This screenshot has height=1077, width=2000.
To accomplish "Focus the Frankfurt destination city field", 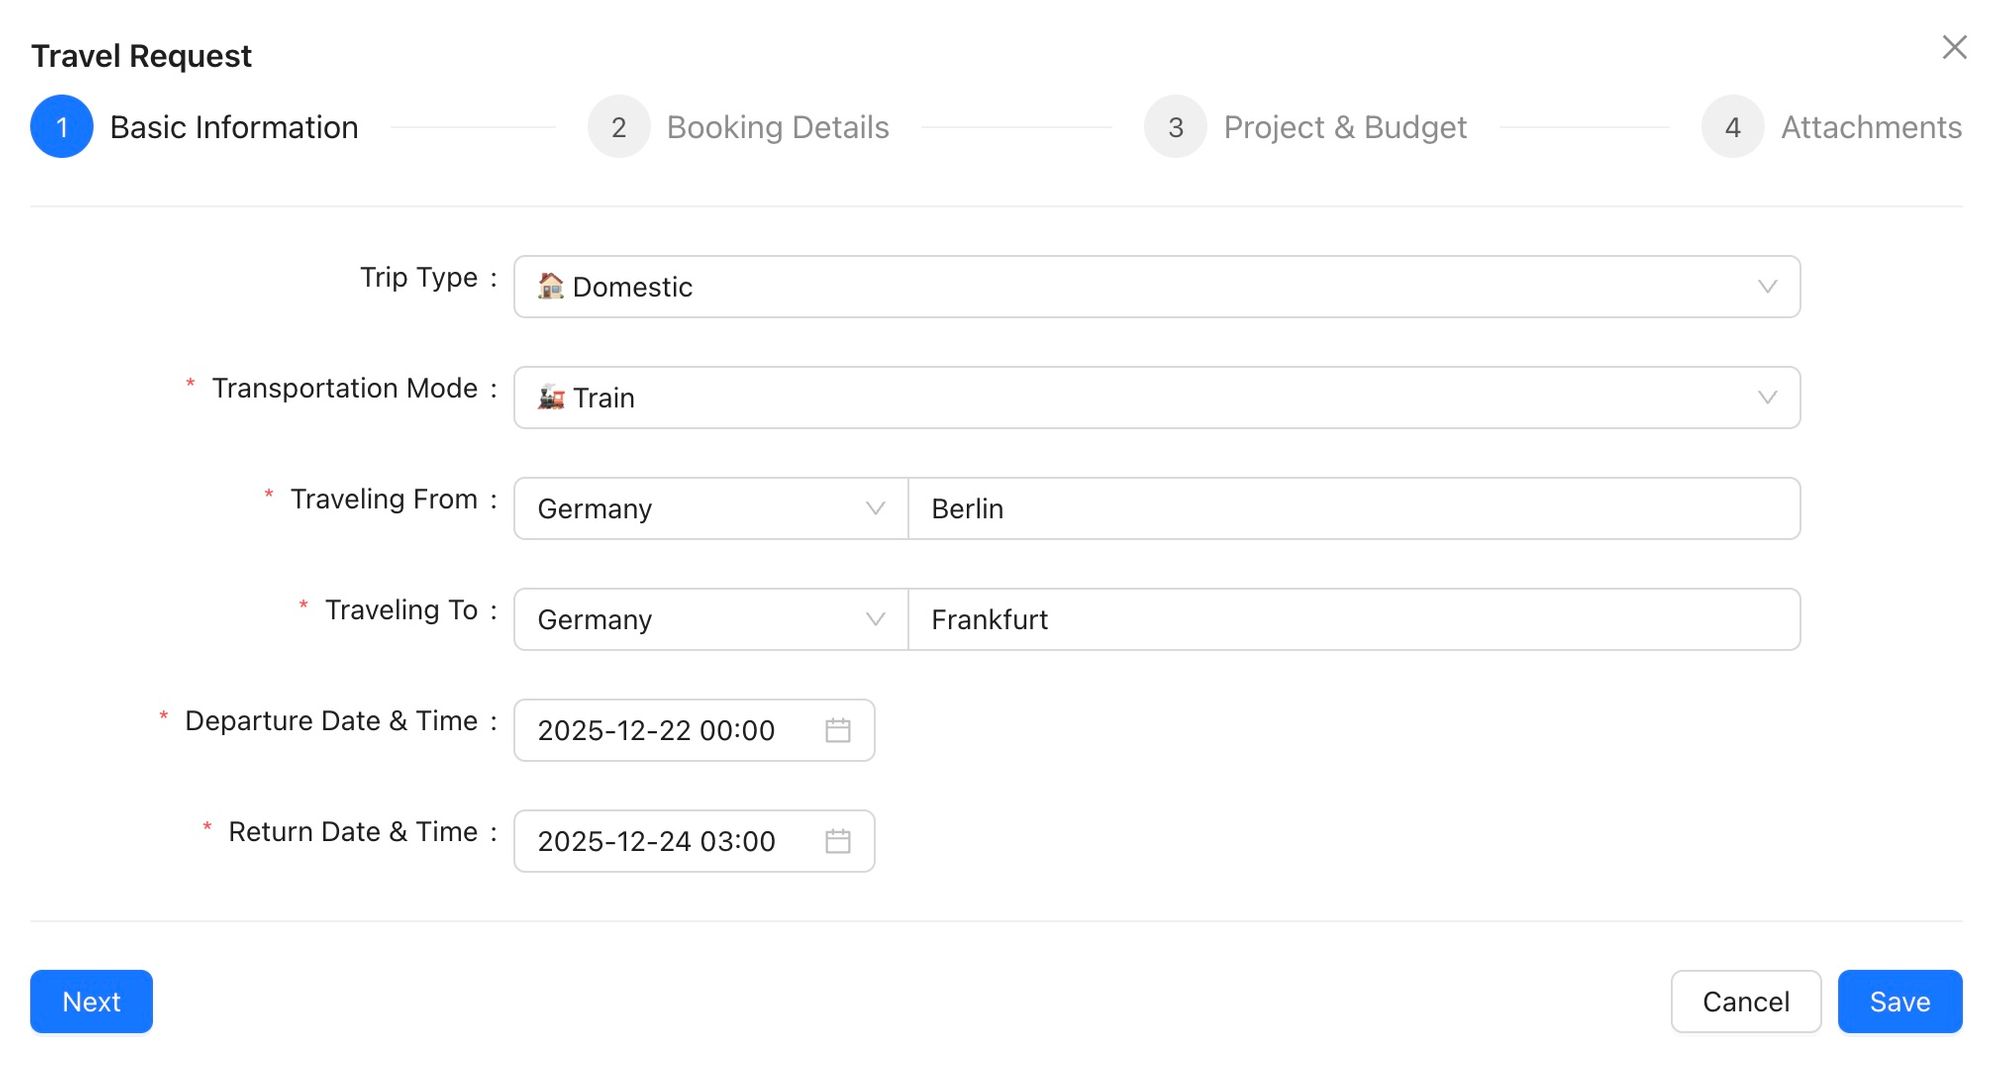I will click(x=1353, y=620).
